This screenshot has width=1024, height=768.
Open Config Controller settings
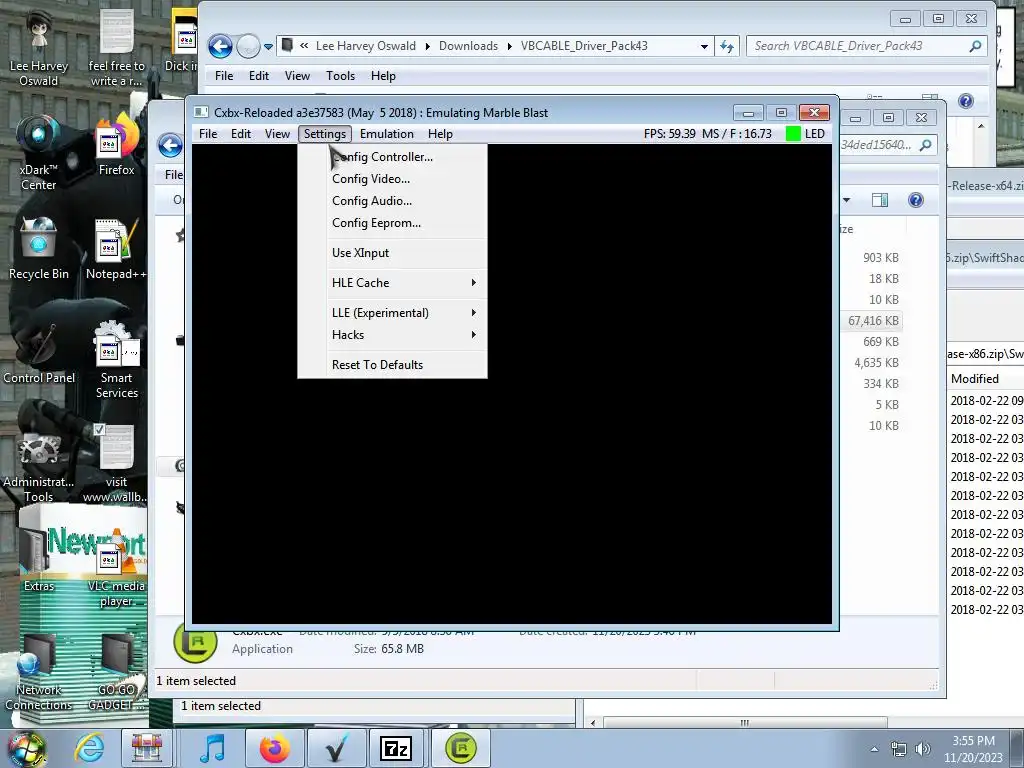pyautogui.click(x=392, y=157)
